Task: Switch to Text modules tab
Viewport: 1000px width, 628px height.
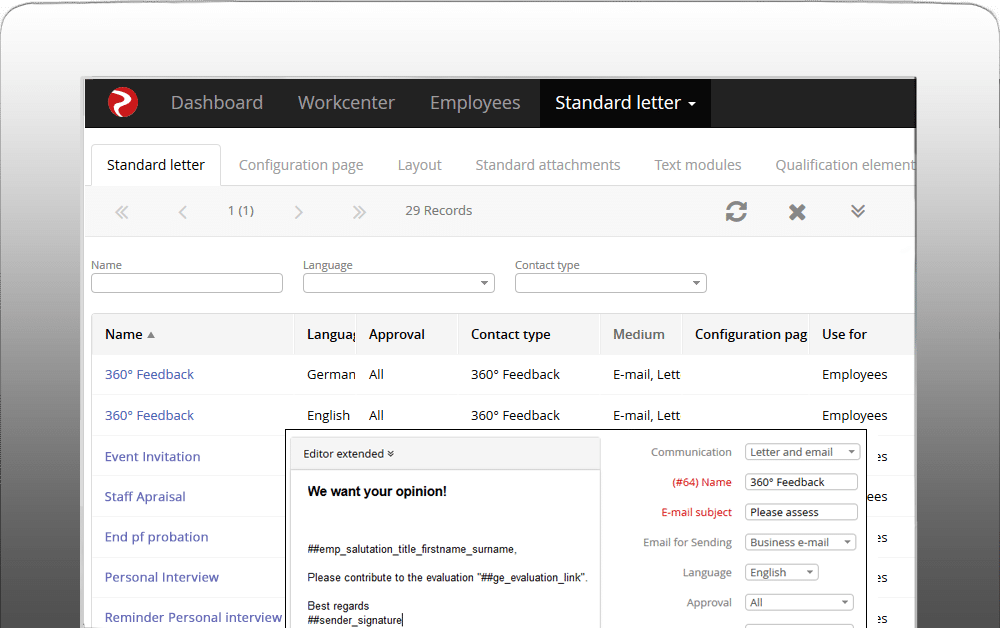Action: (x=698, y=165)
